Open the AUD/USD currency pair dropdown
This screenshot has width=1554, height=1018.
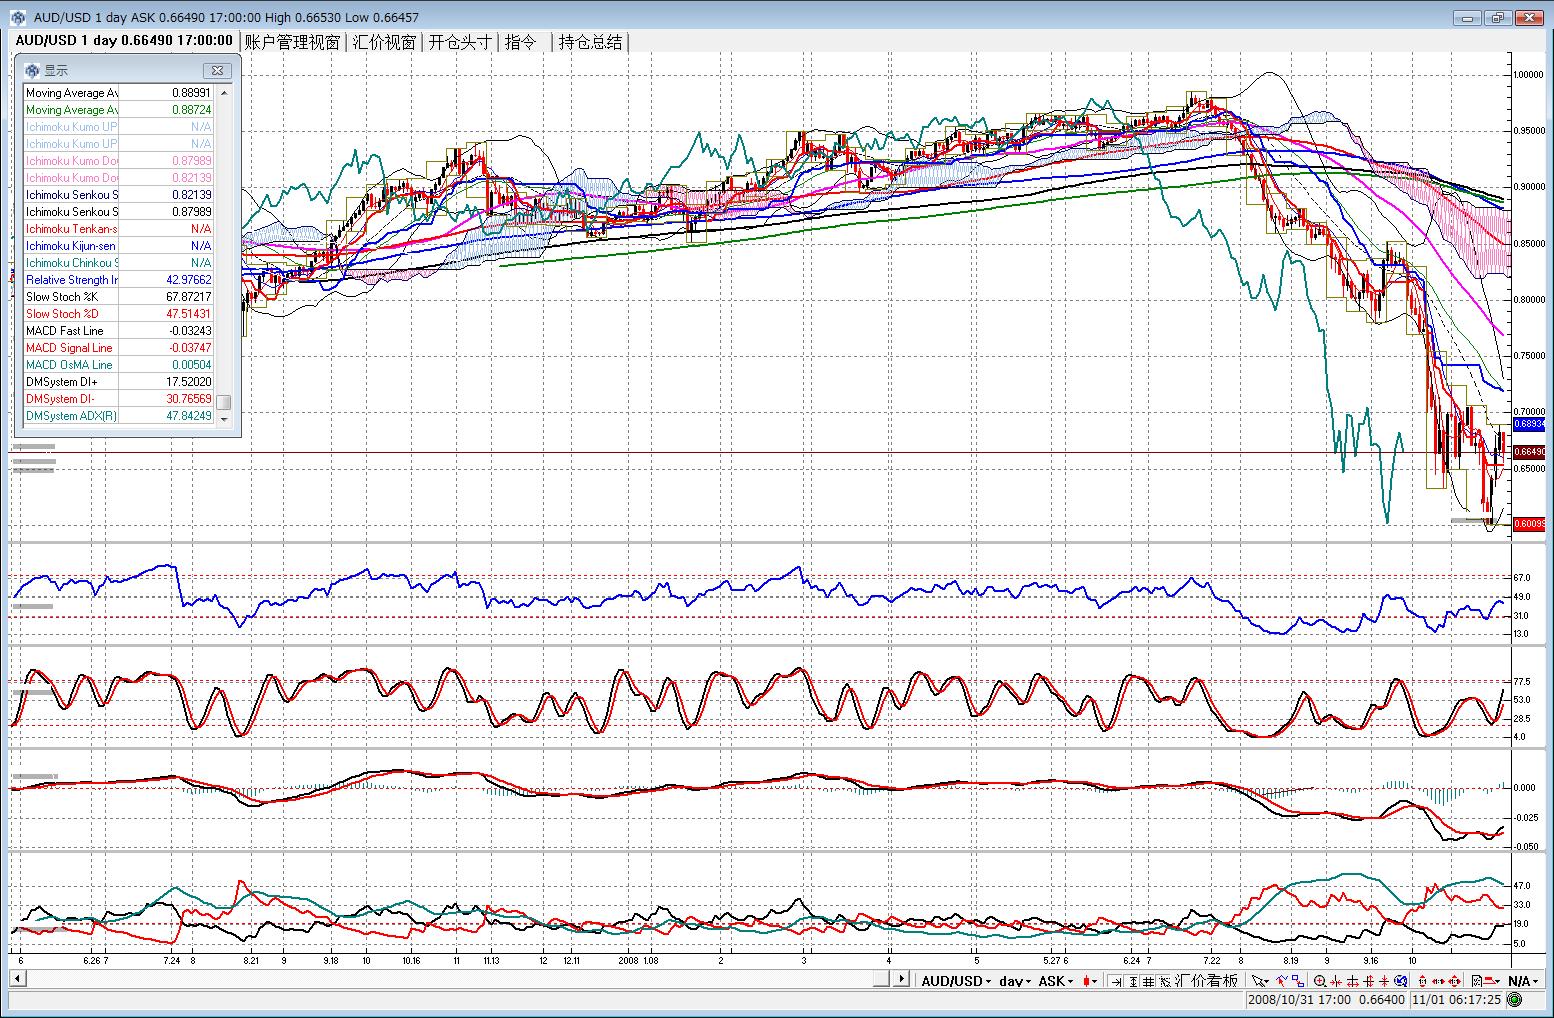click(x=957, y=981)
